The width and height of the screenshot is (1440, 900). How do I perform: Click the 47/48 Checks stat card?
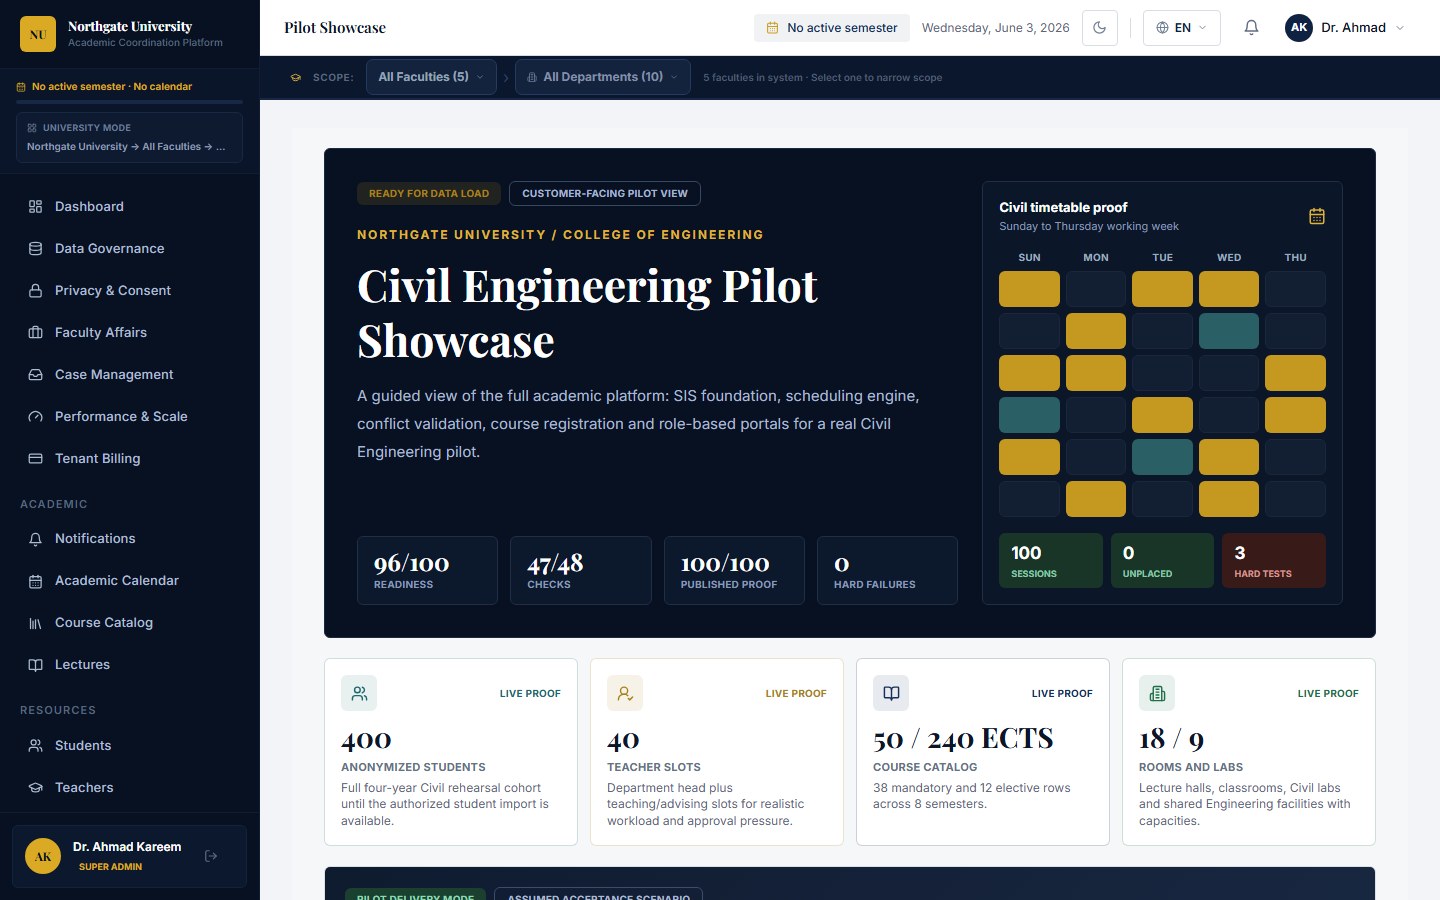coord(580,571)
